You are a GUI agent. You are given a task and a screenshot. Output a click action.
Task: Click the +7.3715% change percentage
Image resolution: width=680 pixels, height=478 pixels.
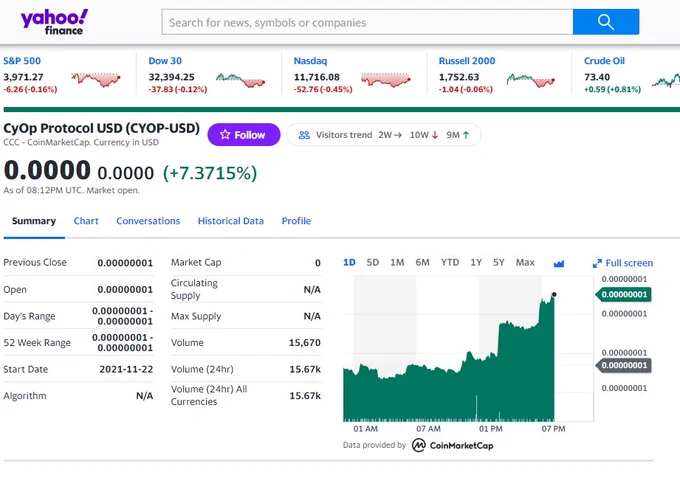[210, 173]
